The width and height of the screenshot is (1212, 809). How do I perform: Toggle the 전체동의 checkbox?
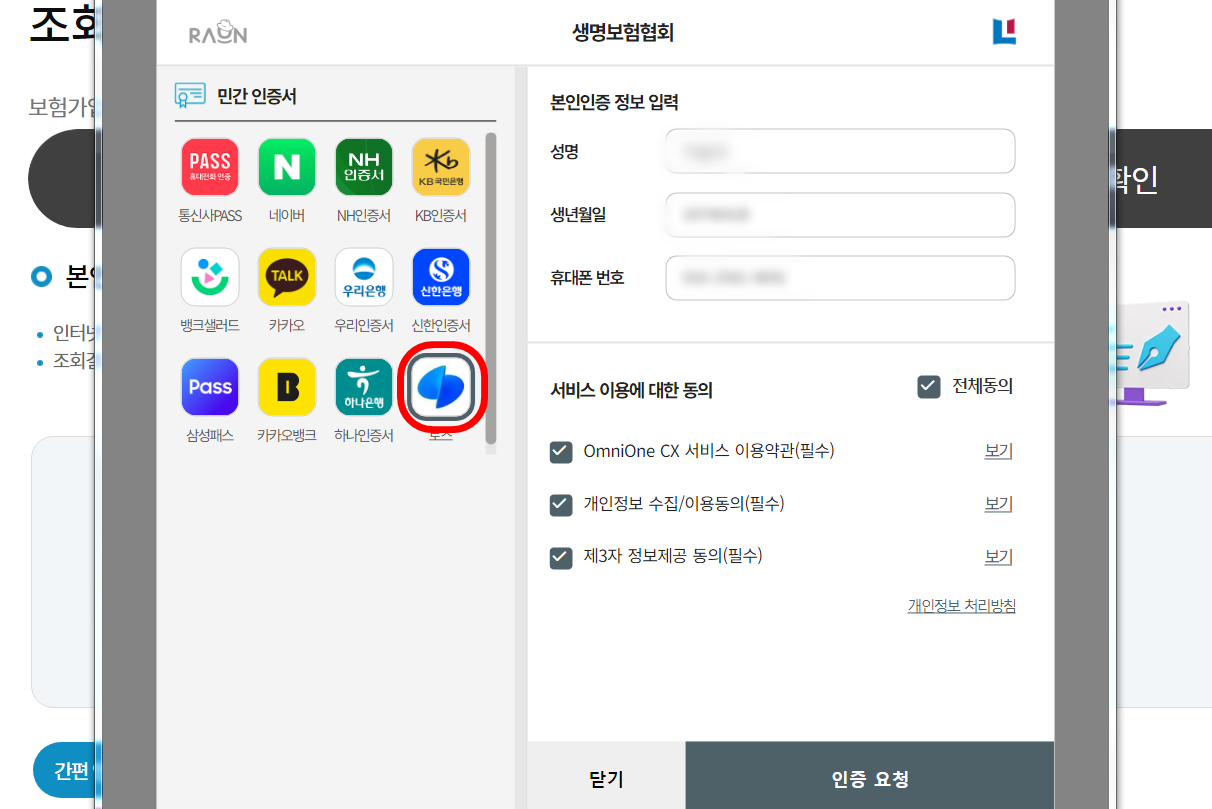[929, 387]
